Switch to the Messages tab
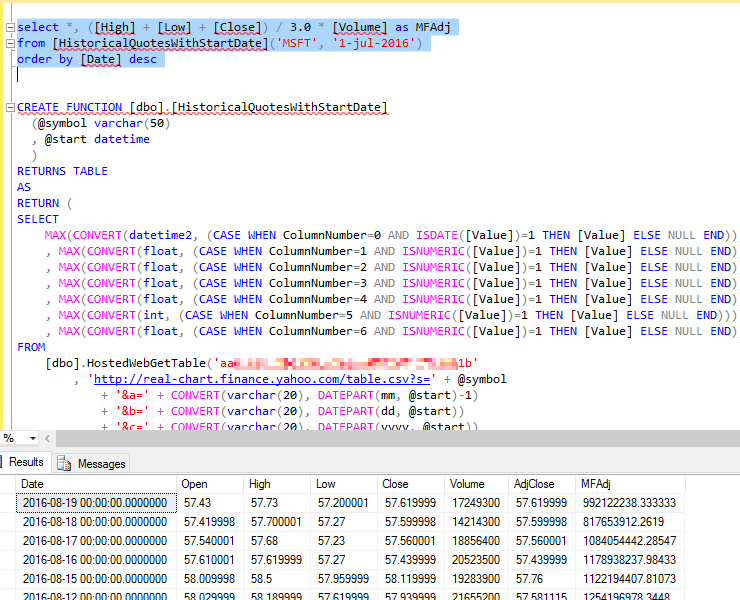The width and height of the screenshot is (740, 600). point(101,463)
